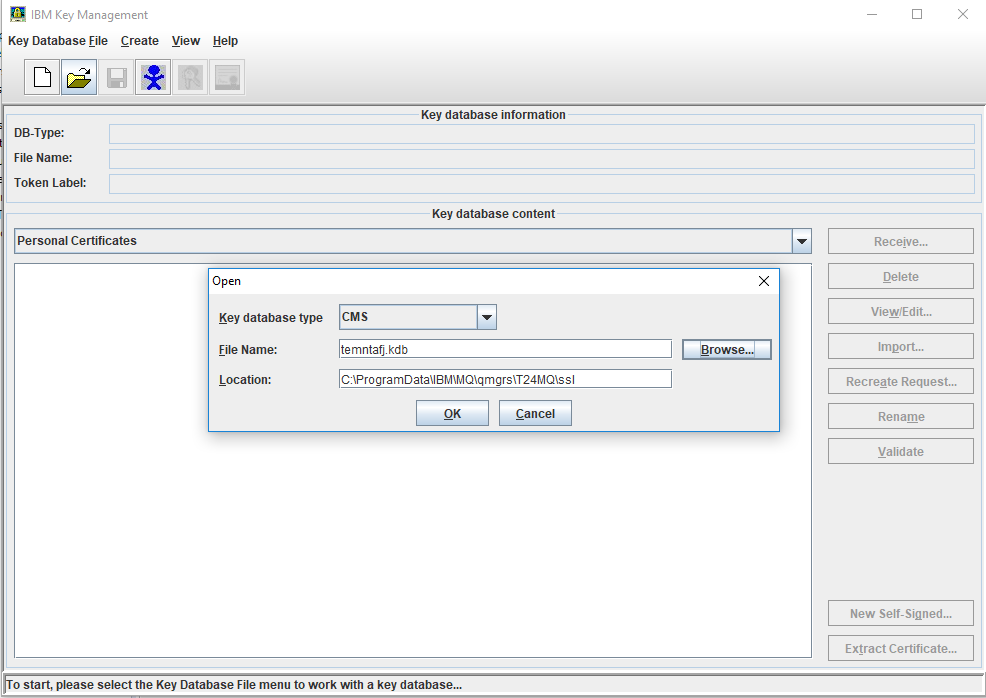
Task: Close the Open dialog with its X
Action: pos(764,281)
